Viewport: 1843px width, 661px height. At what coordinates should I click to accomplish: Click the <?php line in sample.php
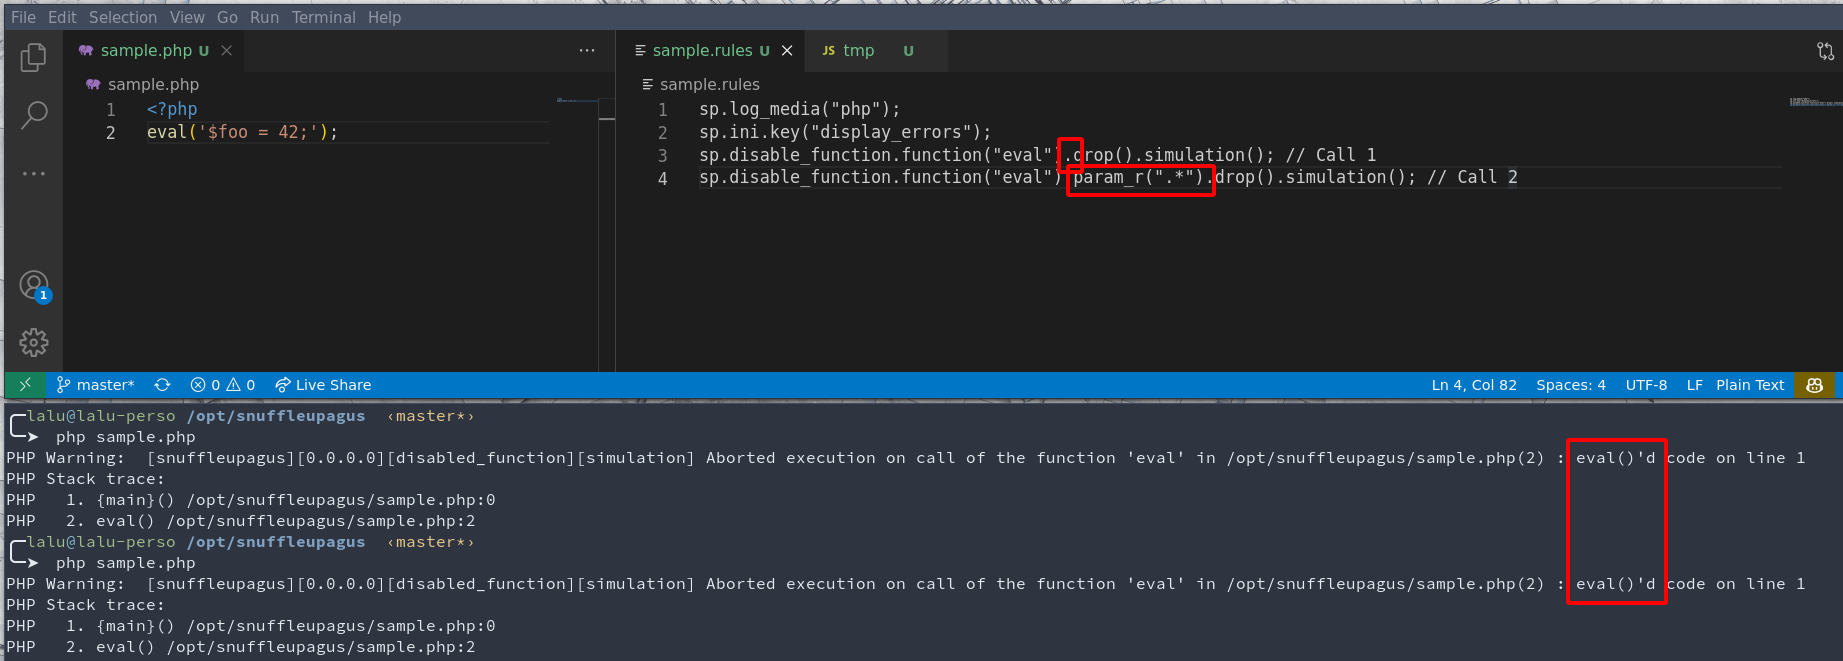coord(172,109)
